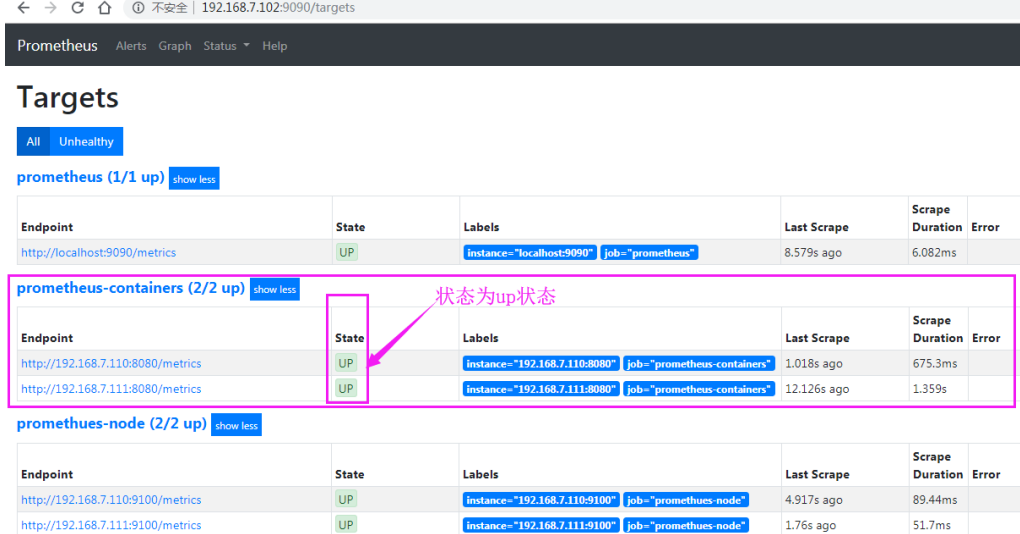Click Last Scrape header in prometheus table
Image resolution: width=1020 pixels, height=534 pixels.
click(x=816, y=227)
